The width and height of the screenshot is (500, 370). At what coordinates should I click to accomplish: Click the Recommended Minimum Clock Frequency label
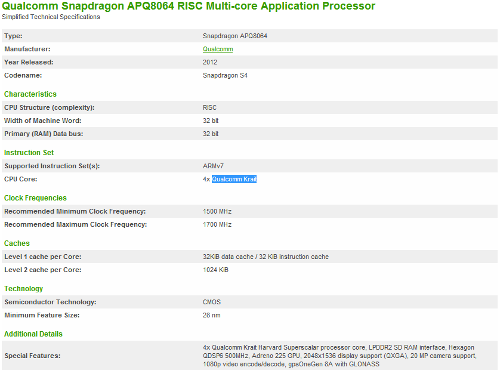[x=75, y=211]
